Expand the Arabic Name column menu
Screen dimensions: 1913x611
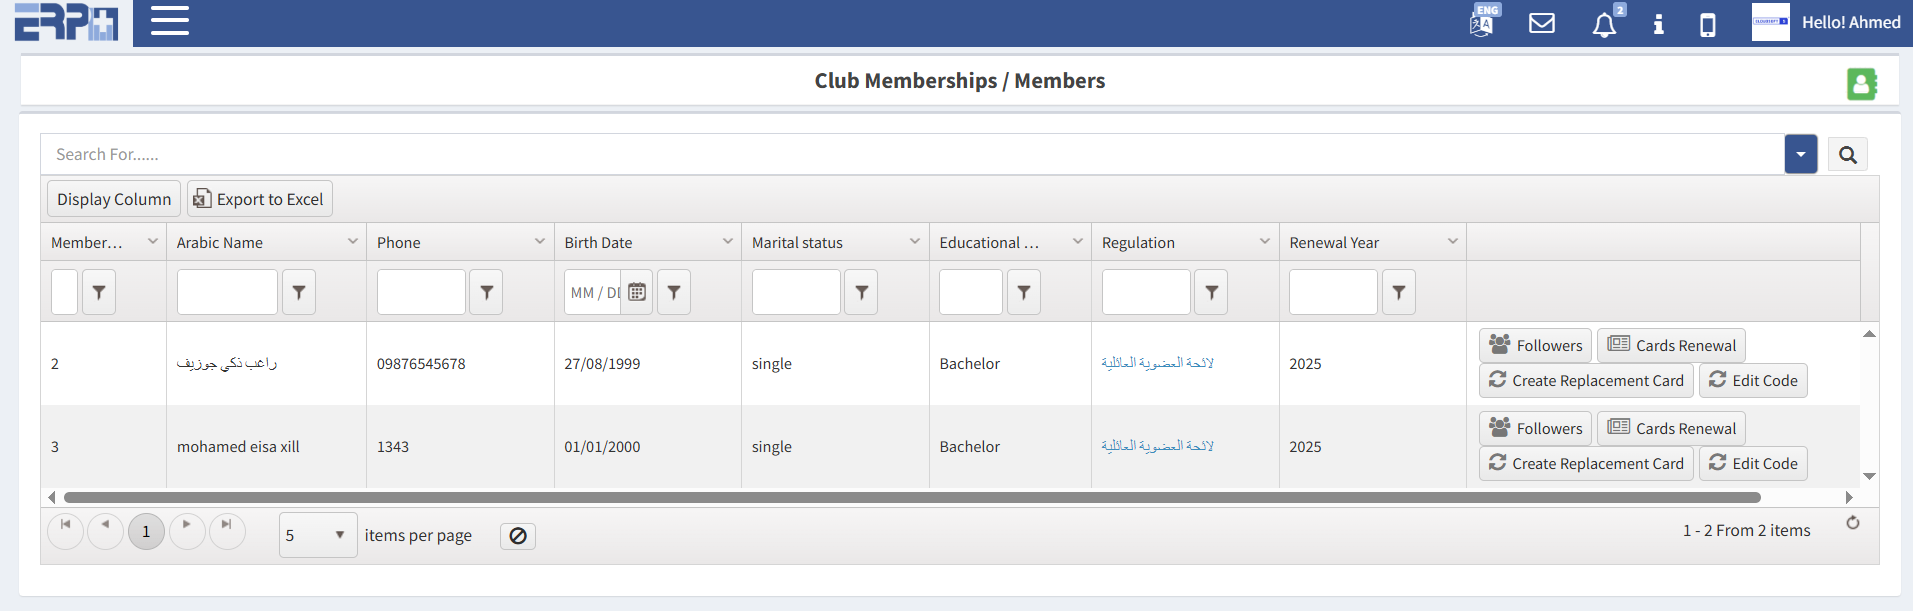point(353,242)
